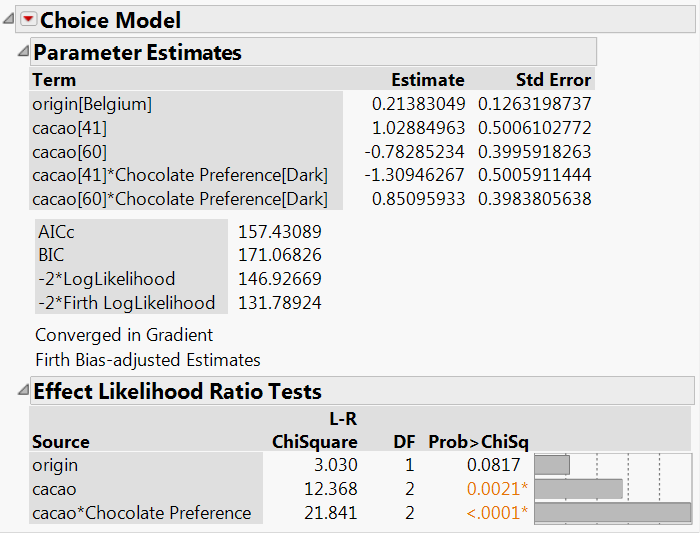This screenshot has height=533, width=700.
Task: Click the AICc statistic label
Action: (57, 231)
